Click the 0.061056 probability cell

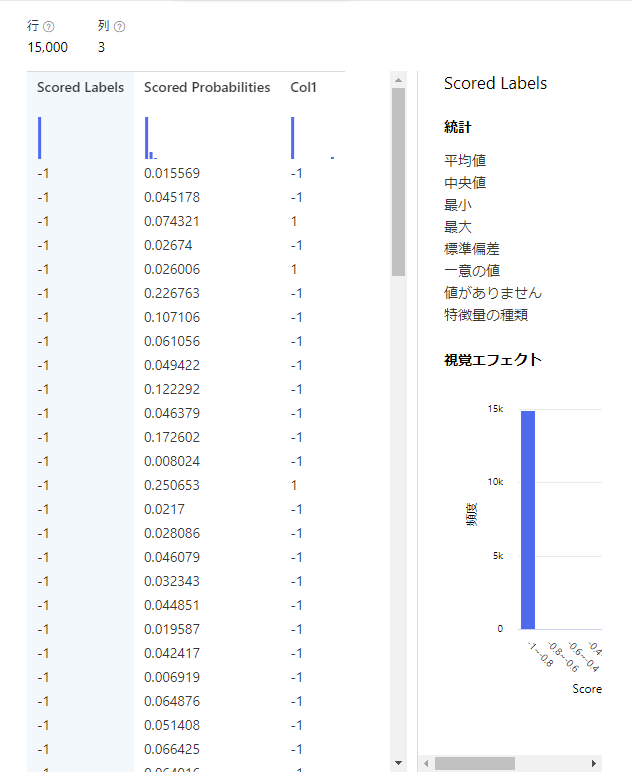point(172,341)
